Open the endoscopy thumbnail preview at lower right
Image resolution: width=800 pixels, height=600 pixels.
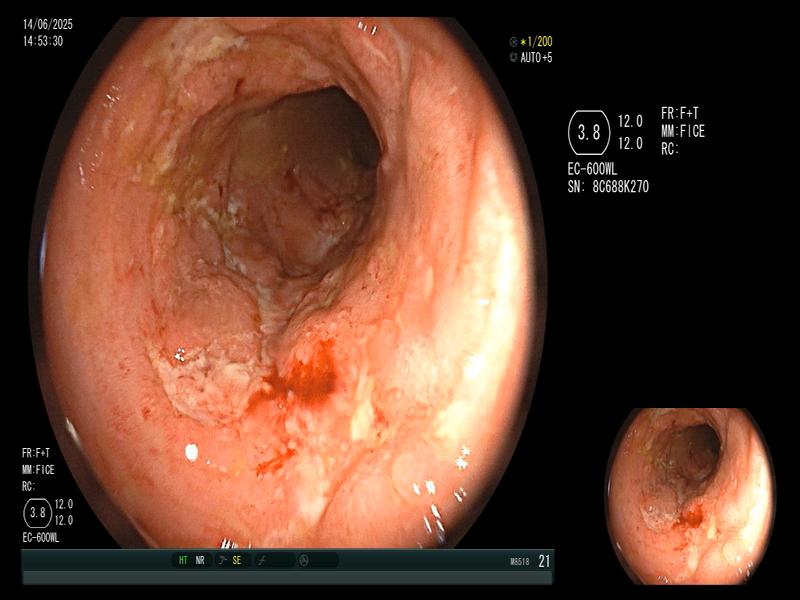point(691,496)
